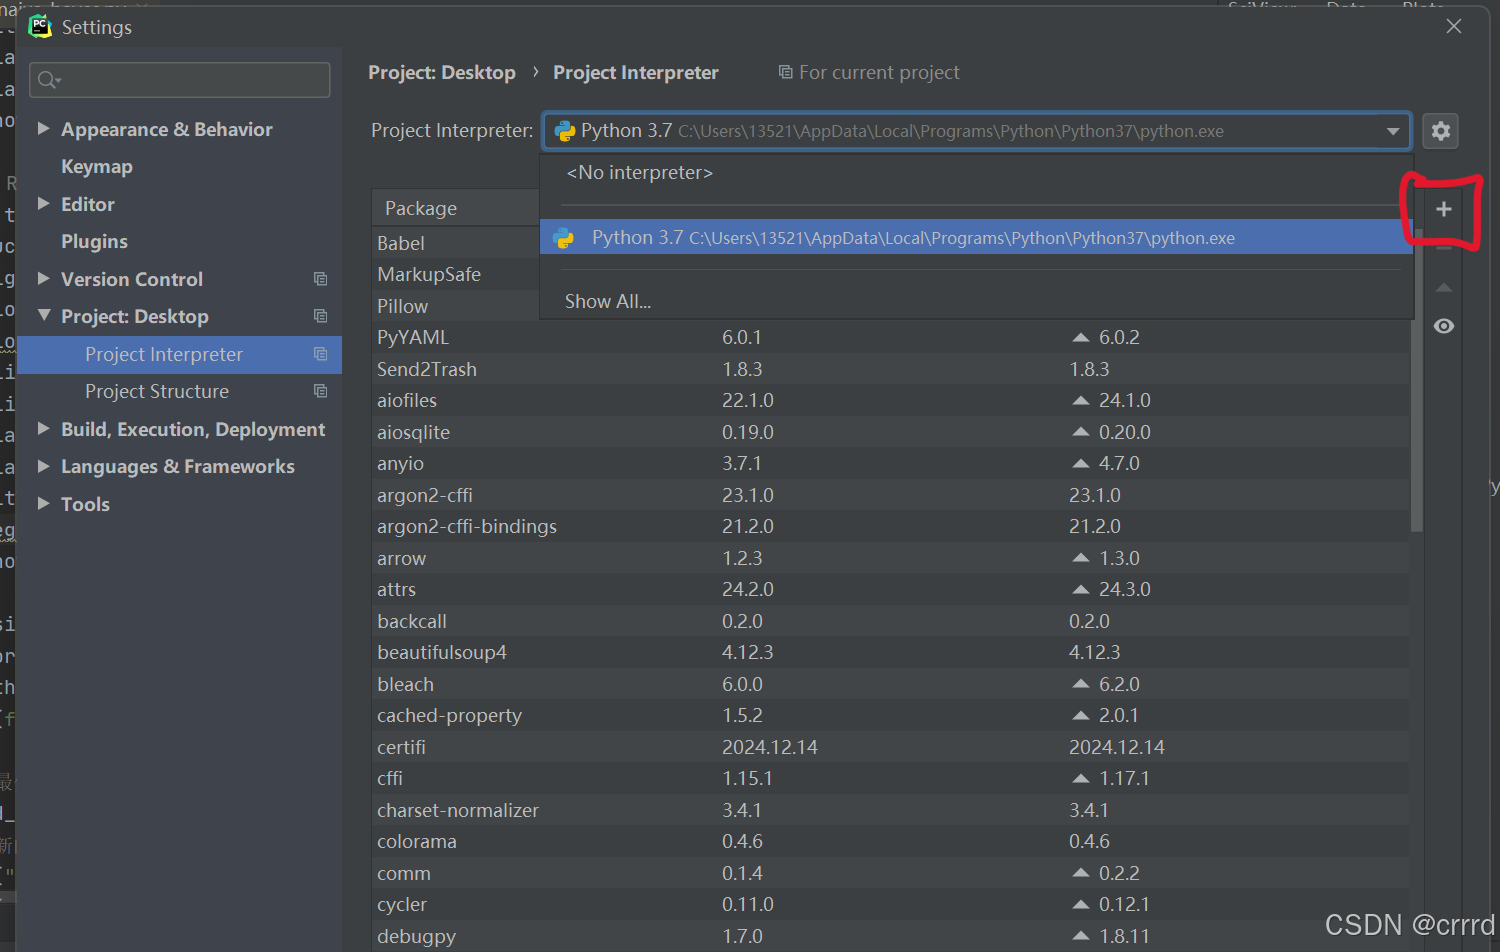
Task: Open the Project Interpreter dropdown arrow
Action: (1393, 131)
